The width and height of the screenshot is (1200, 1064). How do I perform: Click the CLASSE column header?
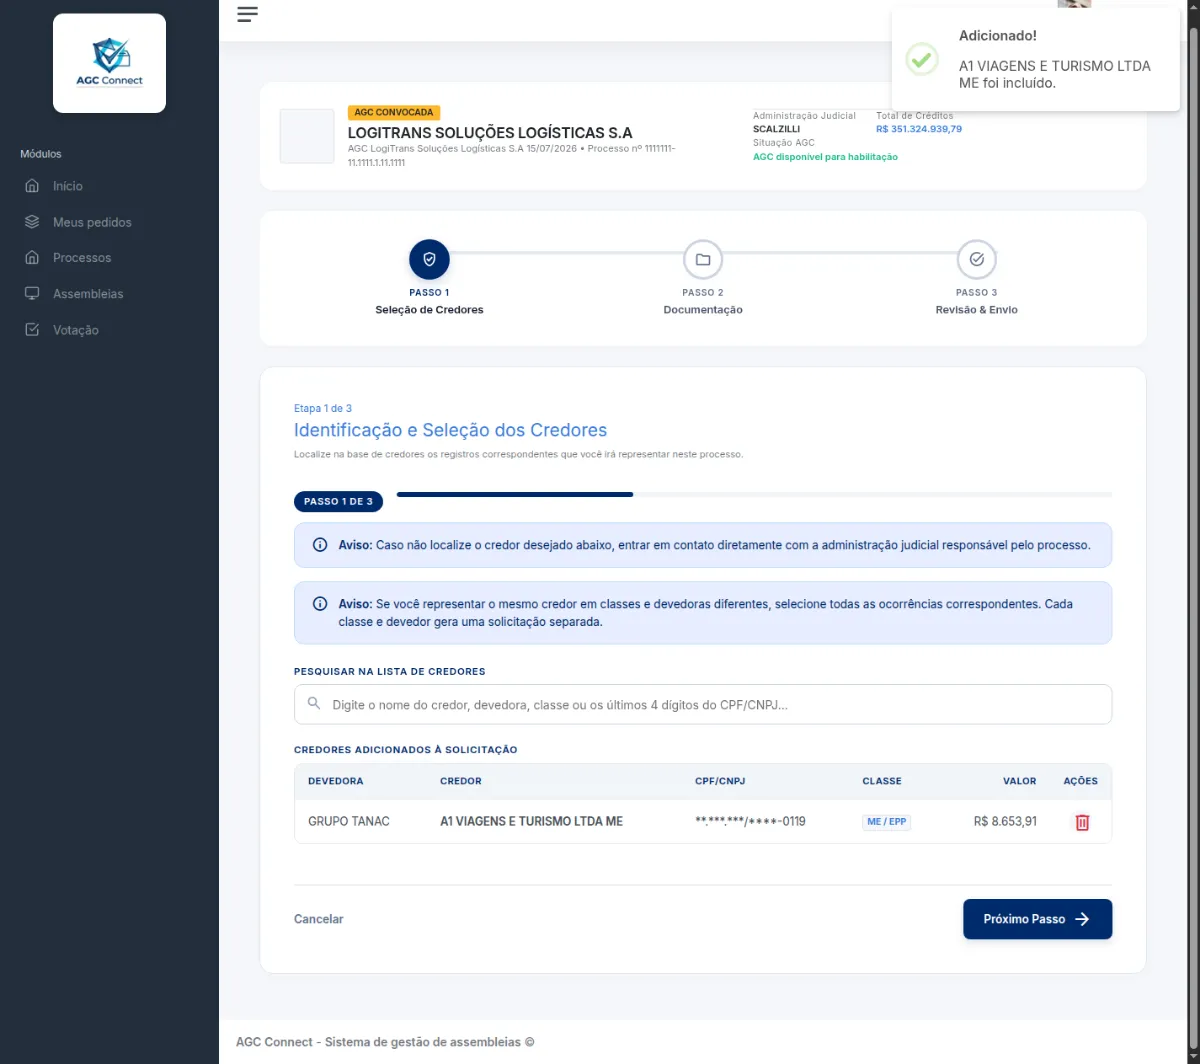(x=882, y=781)
